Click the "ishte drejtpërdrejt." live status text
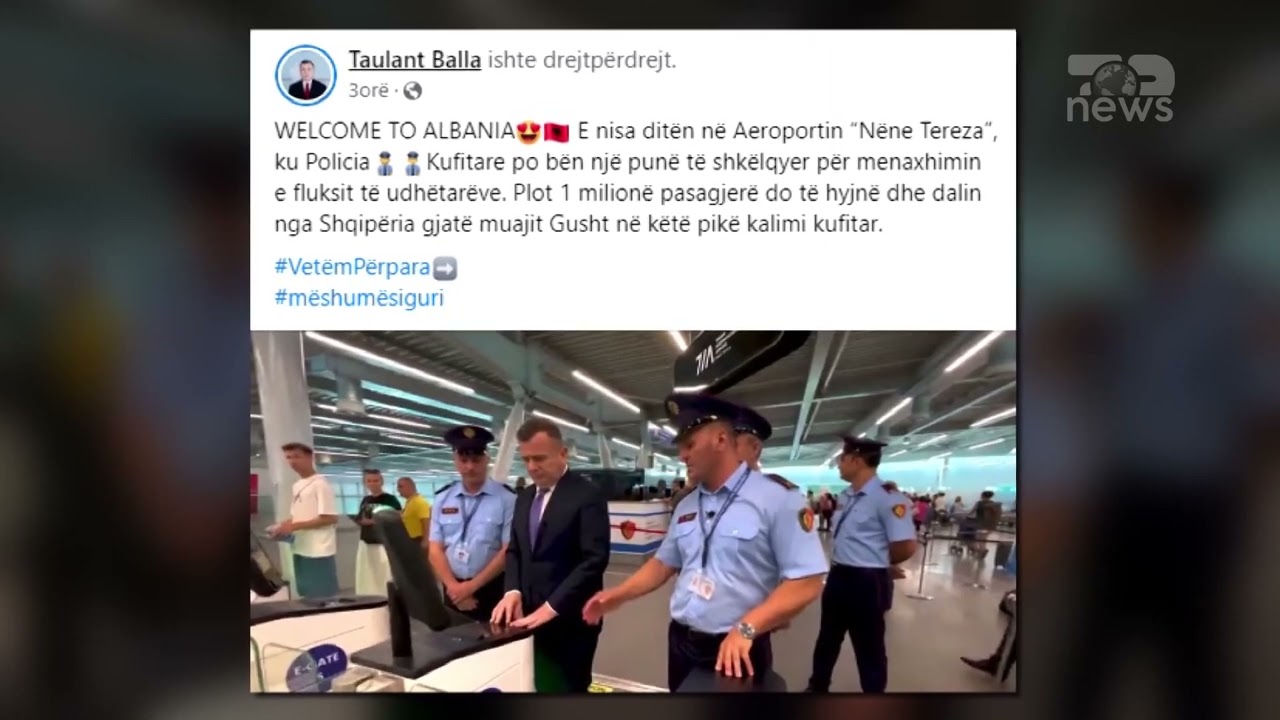Image resolution: width=1280 pixels, height=720 pixels. point(581,60)
